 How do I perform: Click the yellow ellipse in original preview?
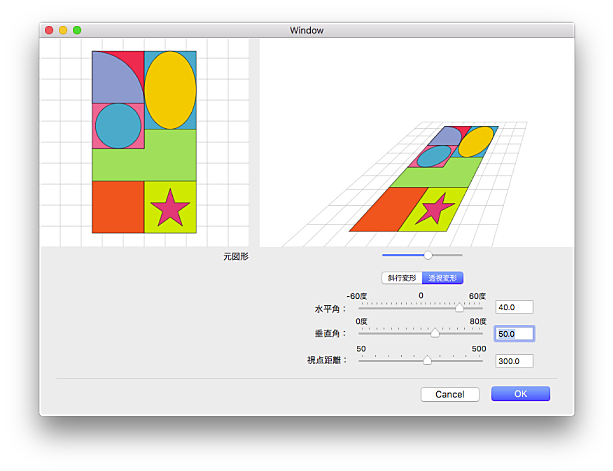click(171, 90)
